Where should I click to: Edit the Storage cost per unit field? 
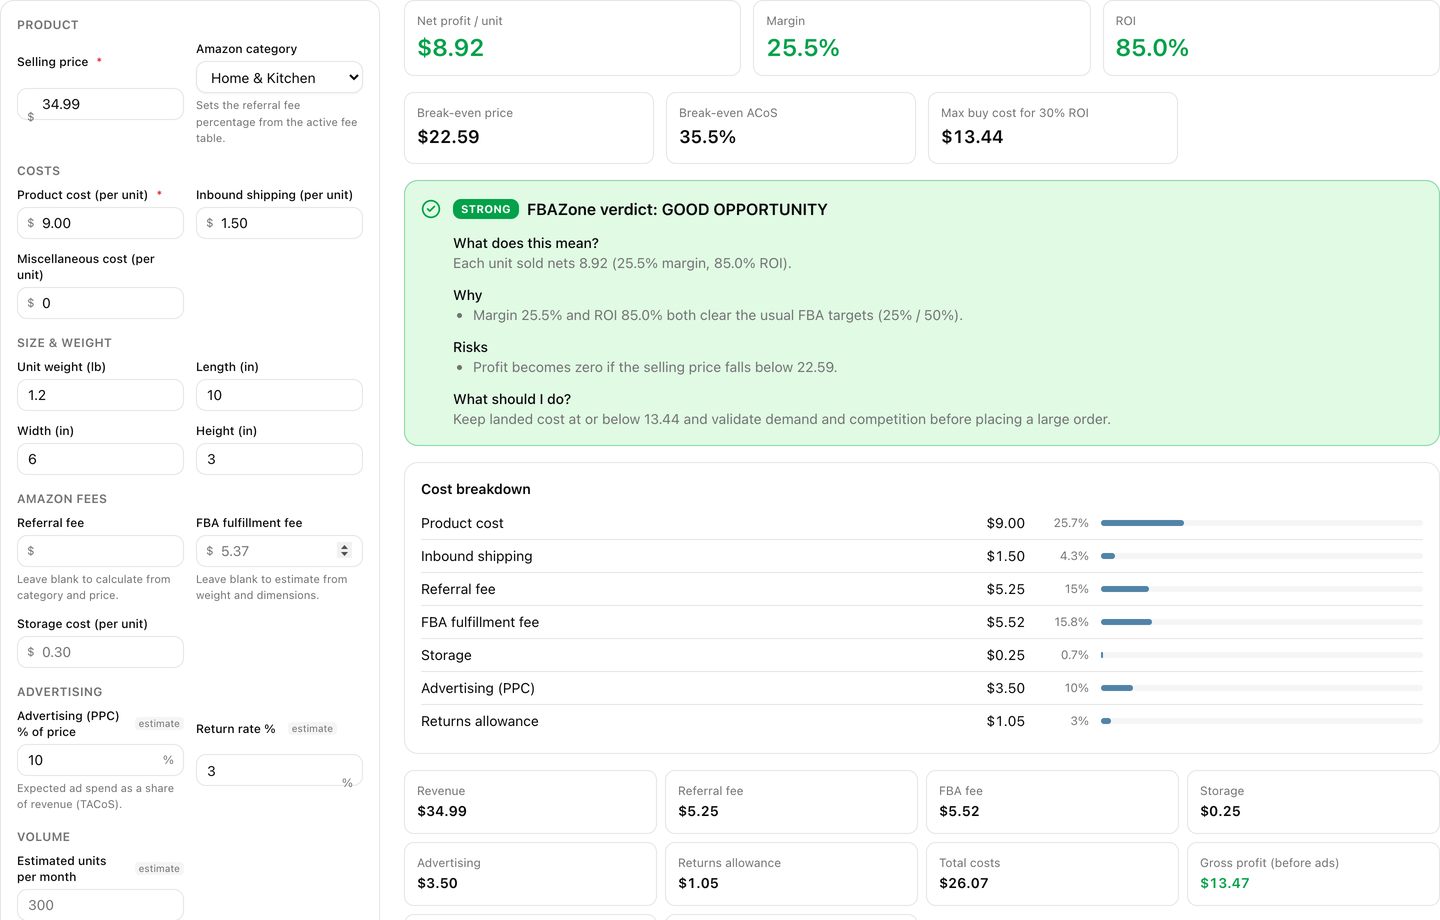[100, 652]
